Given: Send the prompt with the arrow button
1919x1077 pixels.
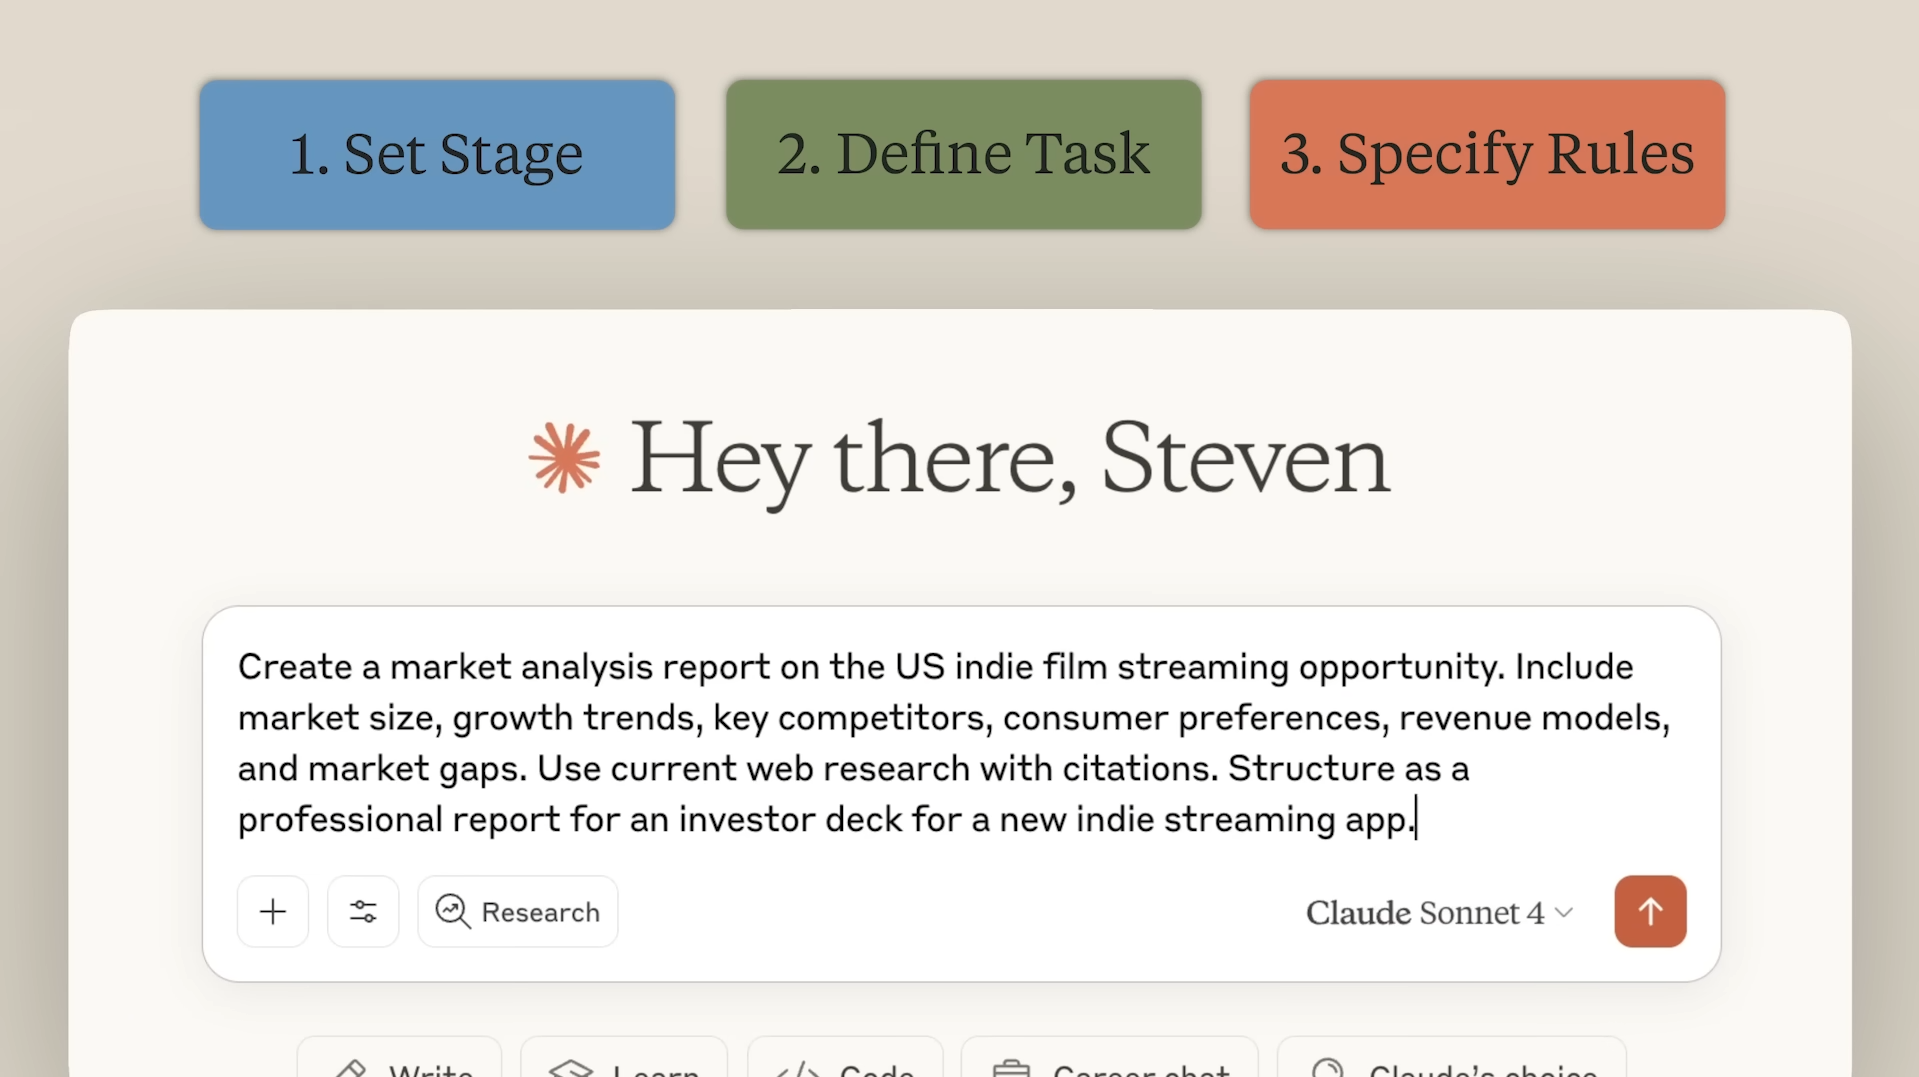Looking at the screenshot, I should pos(1650,912).
